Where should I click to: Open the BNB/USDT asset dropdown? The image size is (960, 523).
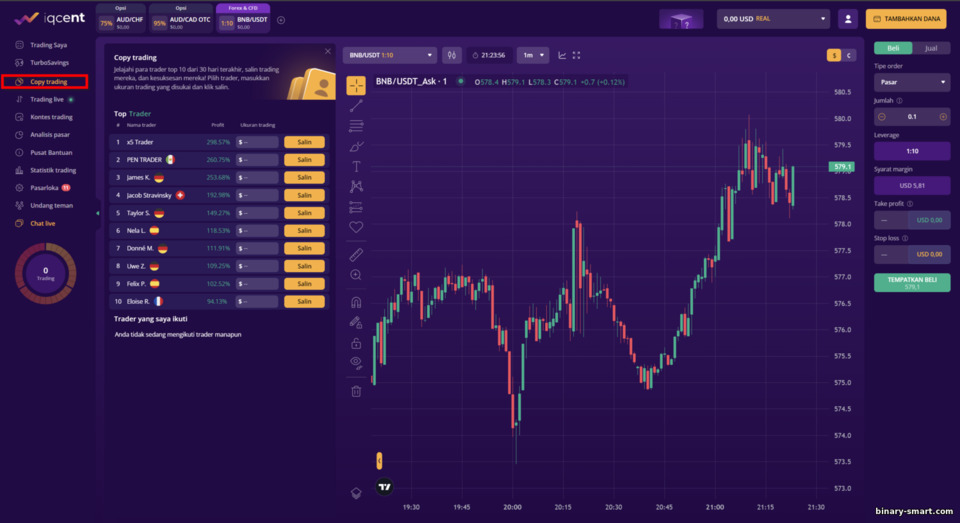[390, 55]
